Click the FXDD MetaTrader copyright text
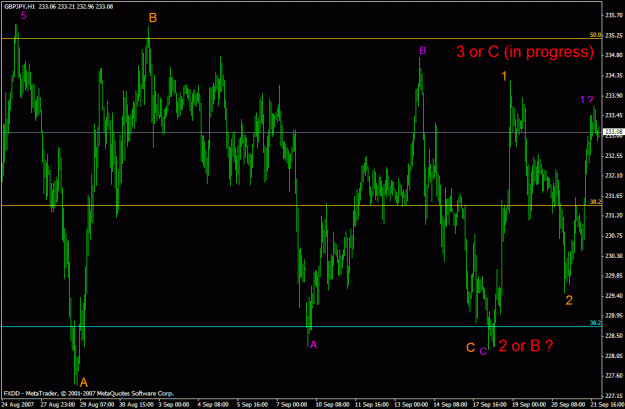 88,394
